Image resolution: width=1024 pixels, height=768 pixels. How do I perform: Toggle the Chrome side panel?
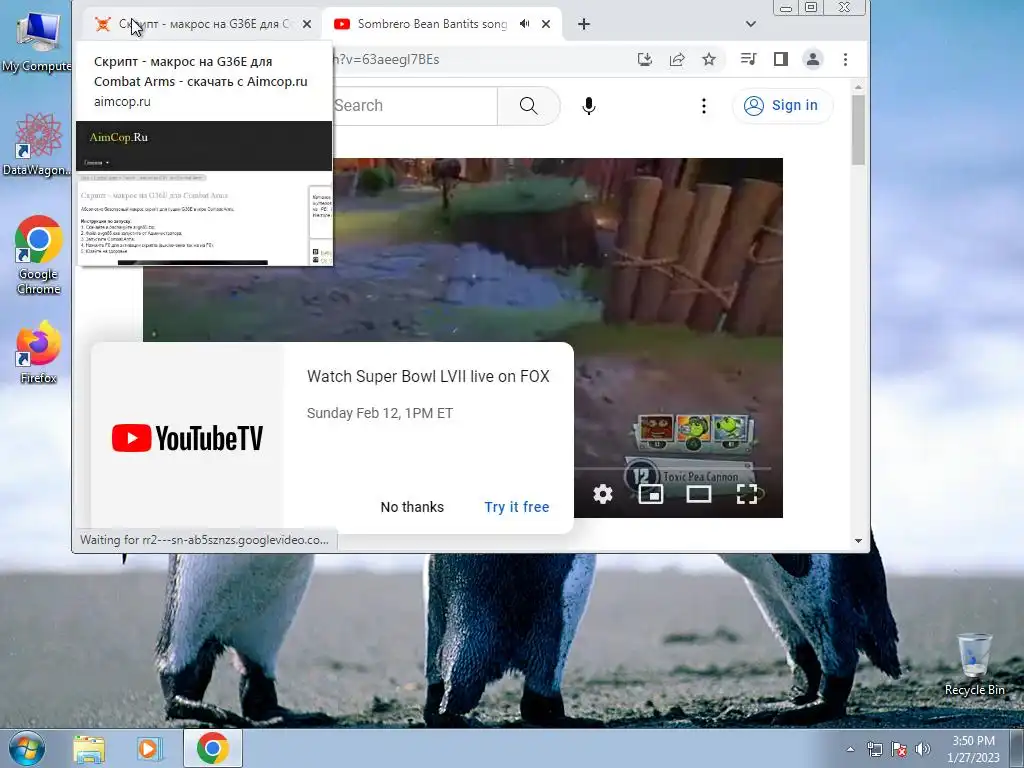pos(780,59)
